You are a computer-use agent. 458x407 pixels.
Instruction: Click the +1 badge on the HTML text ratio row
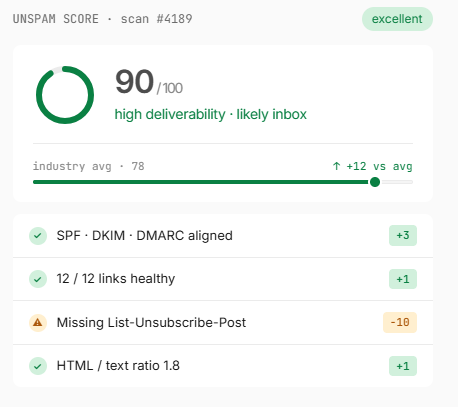[x=403, y=366]
